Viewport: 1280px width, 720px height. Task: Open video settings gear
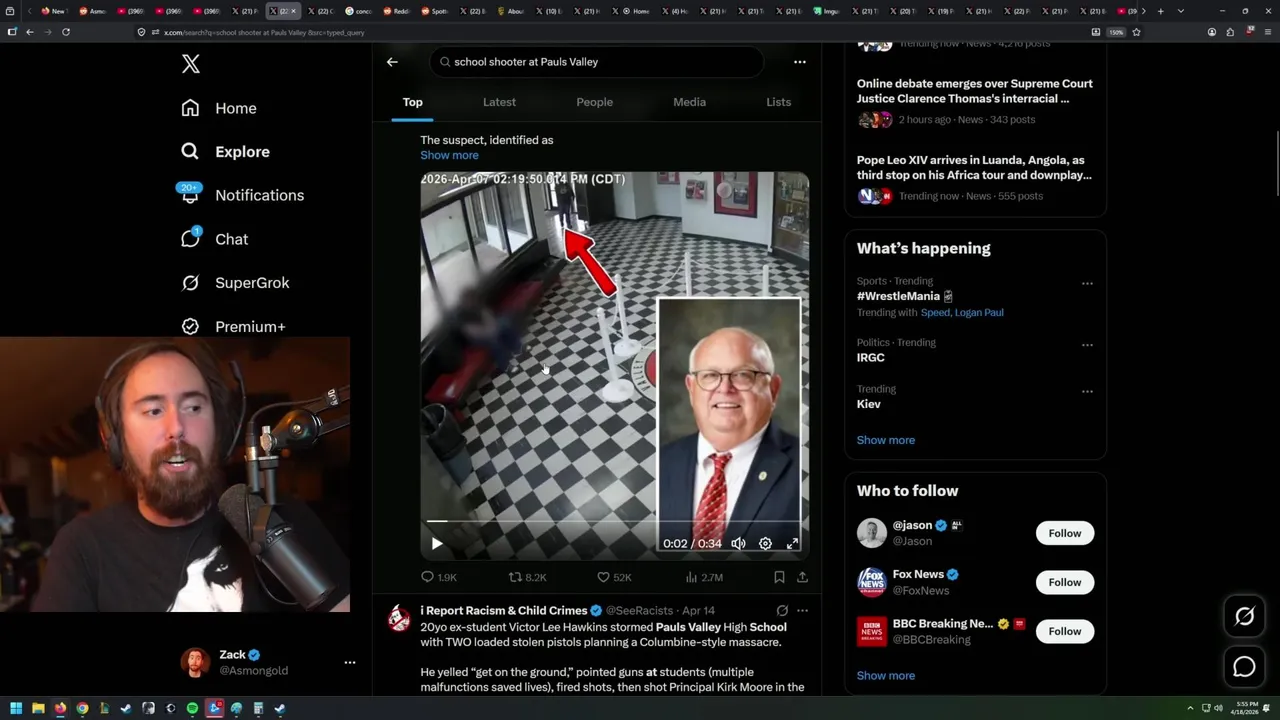pyautogui.click(x=765, y=543)
